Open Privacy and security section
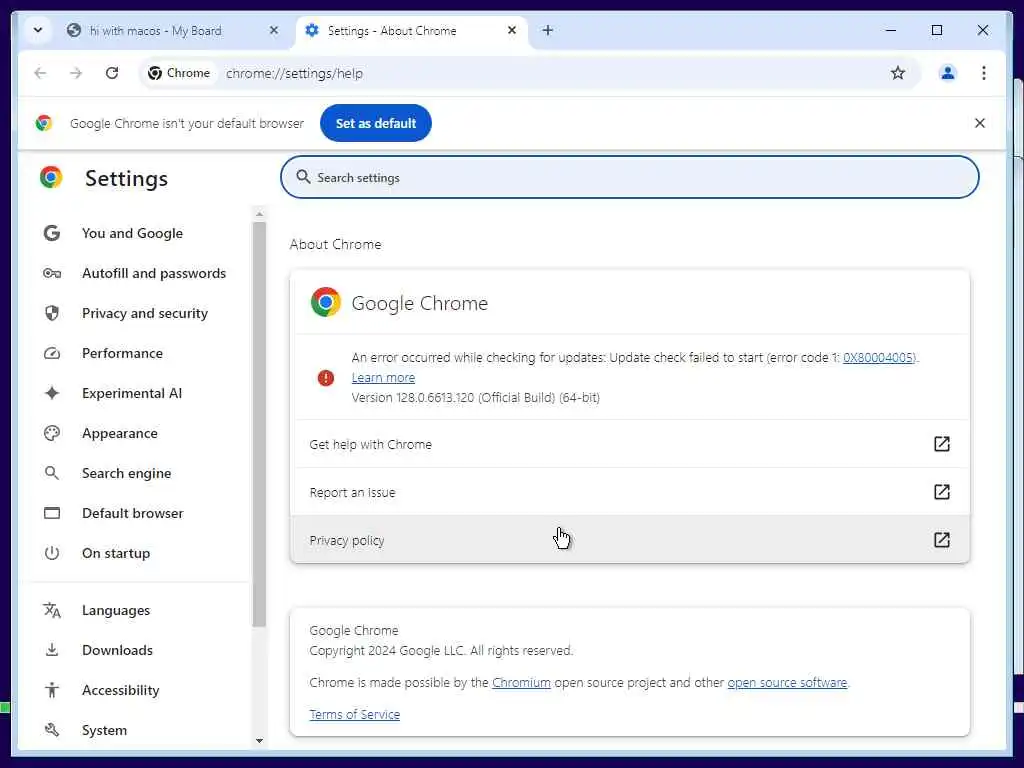 pos(144,313)
